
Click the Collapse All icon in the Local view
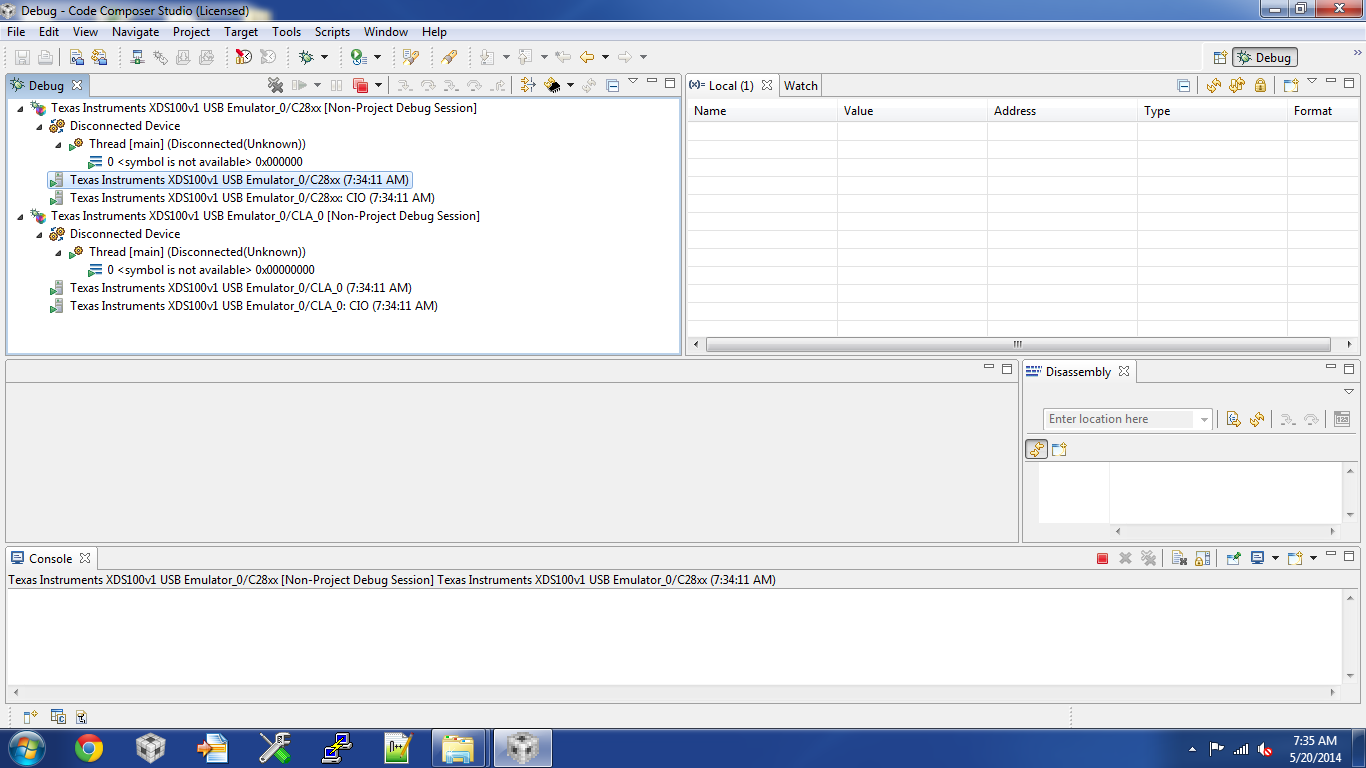pyautogui.click(x=1184, y=86)
